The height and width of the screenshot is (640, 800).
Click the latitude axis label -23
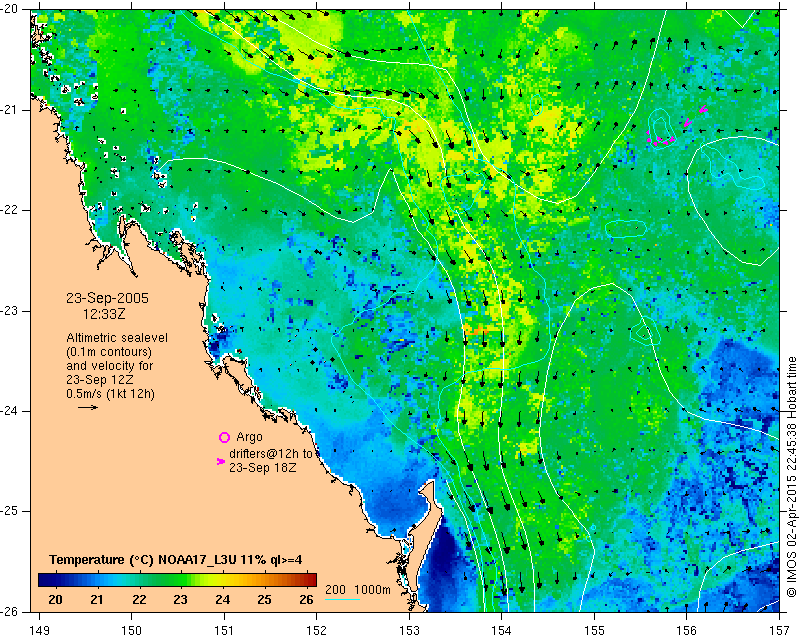(x=9, y=311)
